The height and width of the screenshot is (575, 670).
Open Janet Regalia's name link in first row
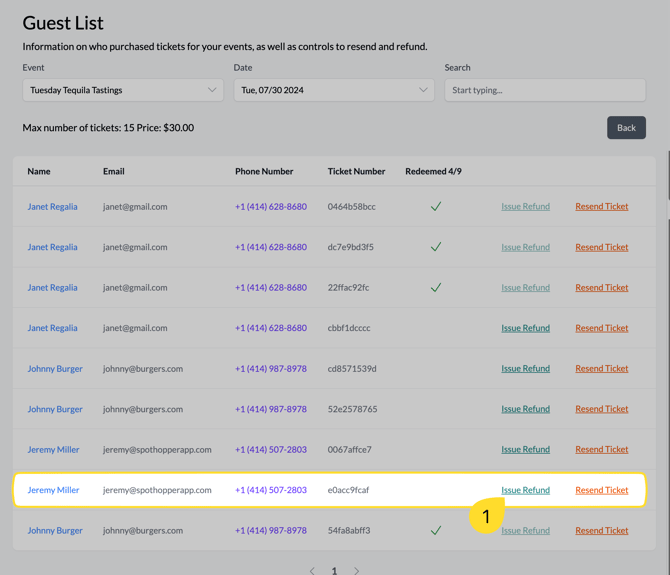pyautogui.click(x=52, y=207)
